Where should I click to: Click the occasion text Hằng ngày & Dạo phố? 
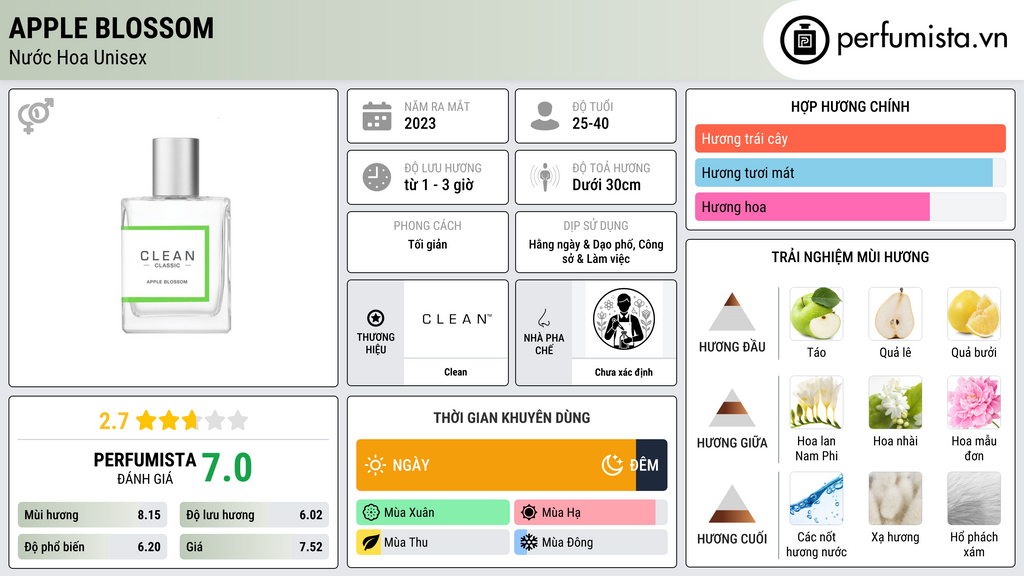coord(596,251)
